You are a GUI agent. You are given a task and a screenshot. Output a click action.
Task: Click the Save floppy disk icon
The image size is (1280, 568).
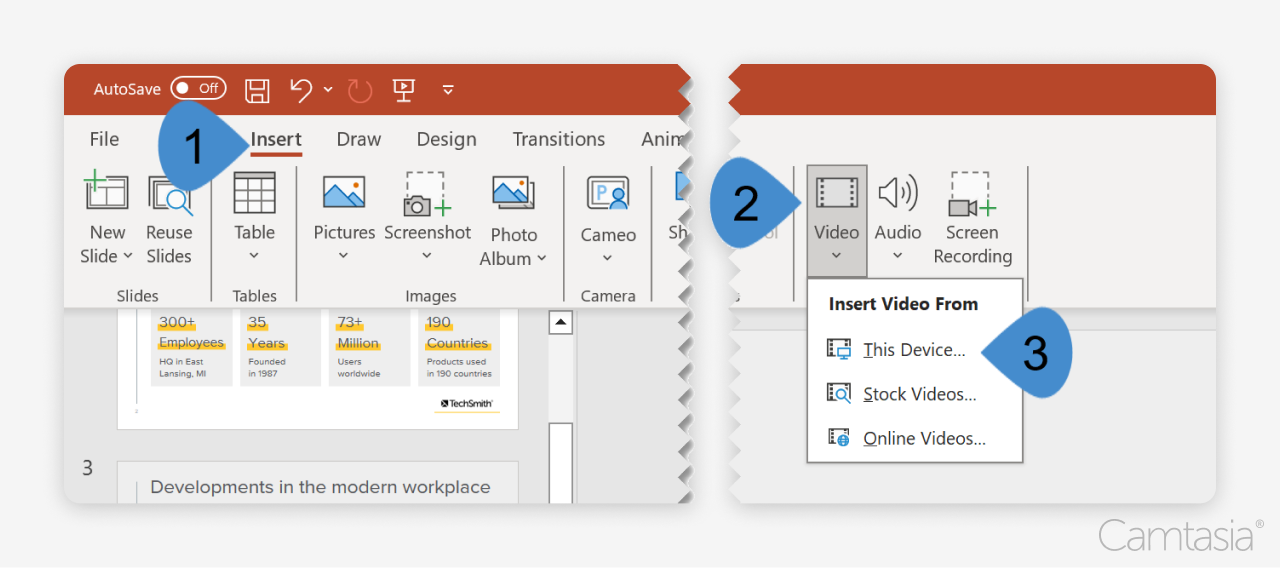point(257,90)
